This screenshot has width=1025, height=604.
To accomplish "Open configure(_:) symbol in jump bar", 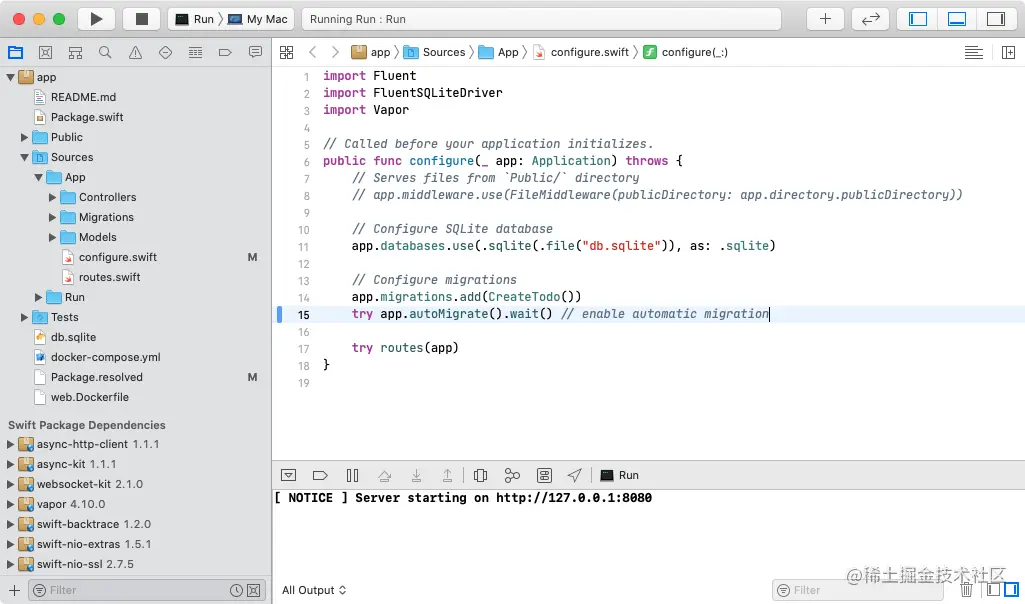I will point(686,52).
